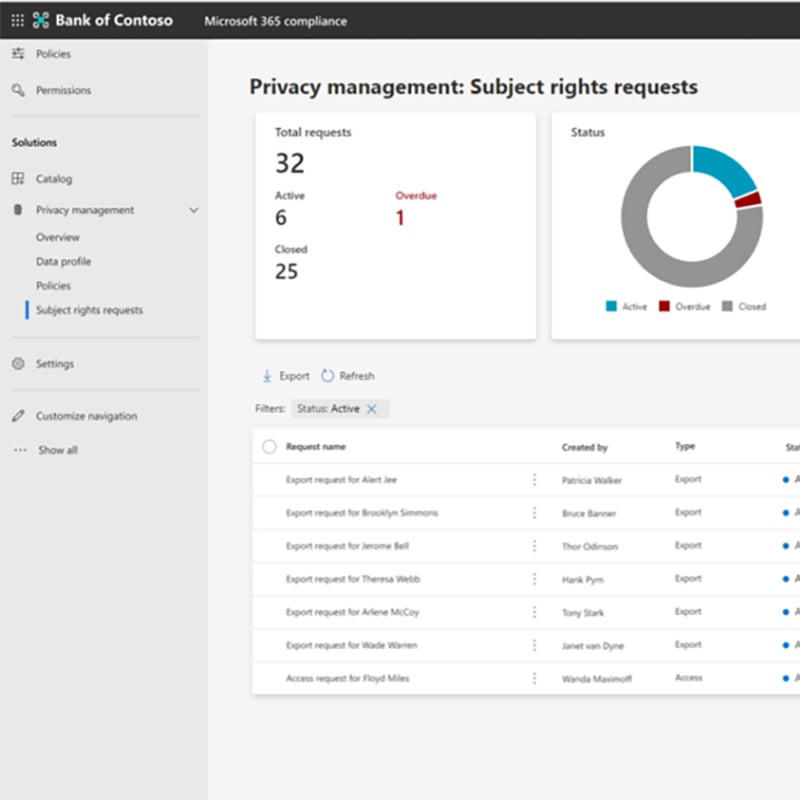800x800 pixels.
Task: Switch to the Data profile page
Action: click(62, 261)
